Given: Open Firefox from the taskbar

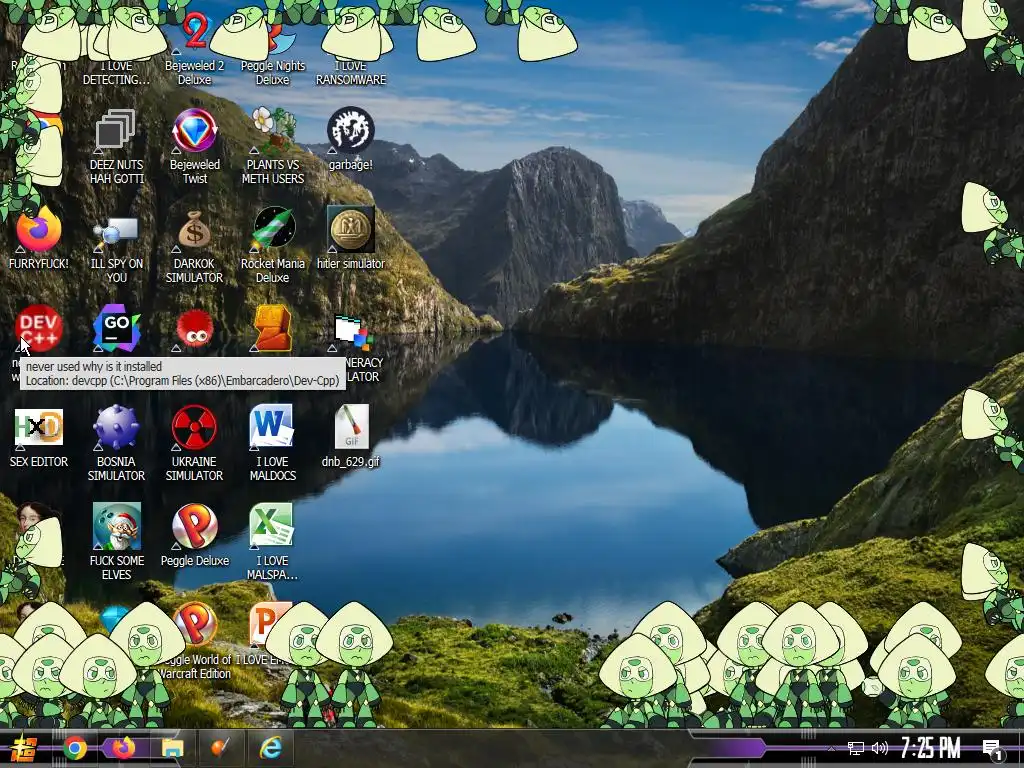Looking at the screenshot, I should [x=123, y=748].
